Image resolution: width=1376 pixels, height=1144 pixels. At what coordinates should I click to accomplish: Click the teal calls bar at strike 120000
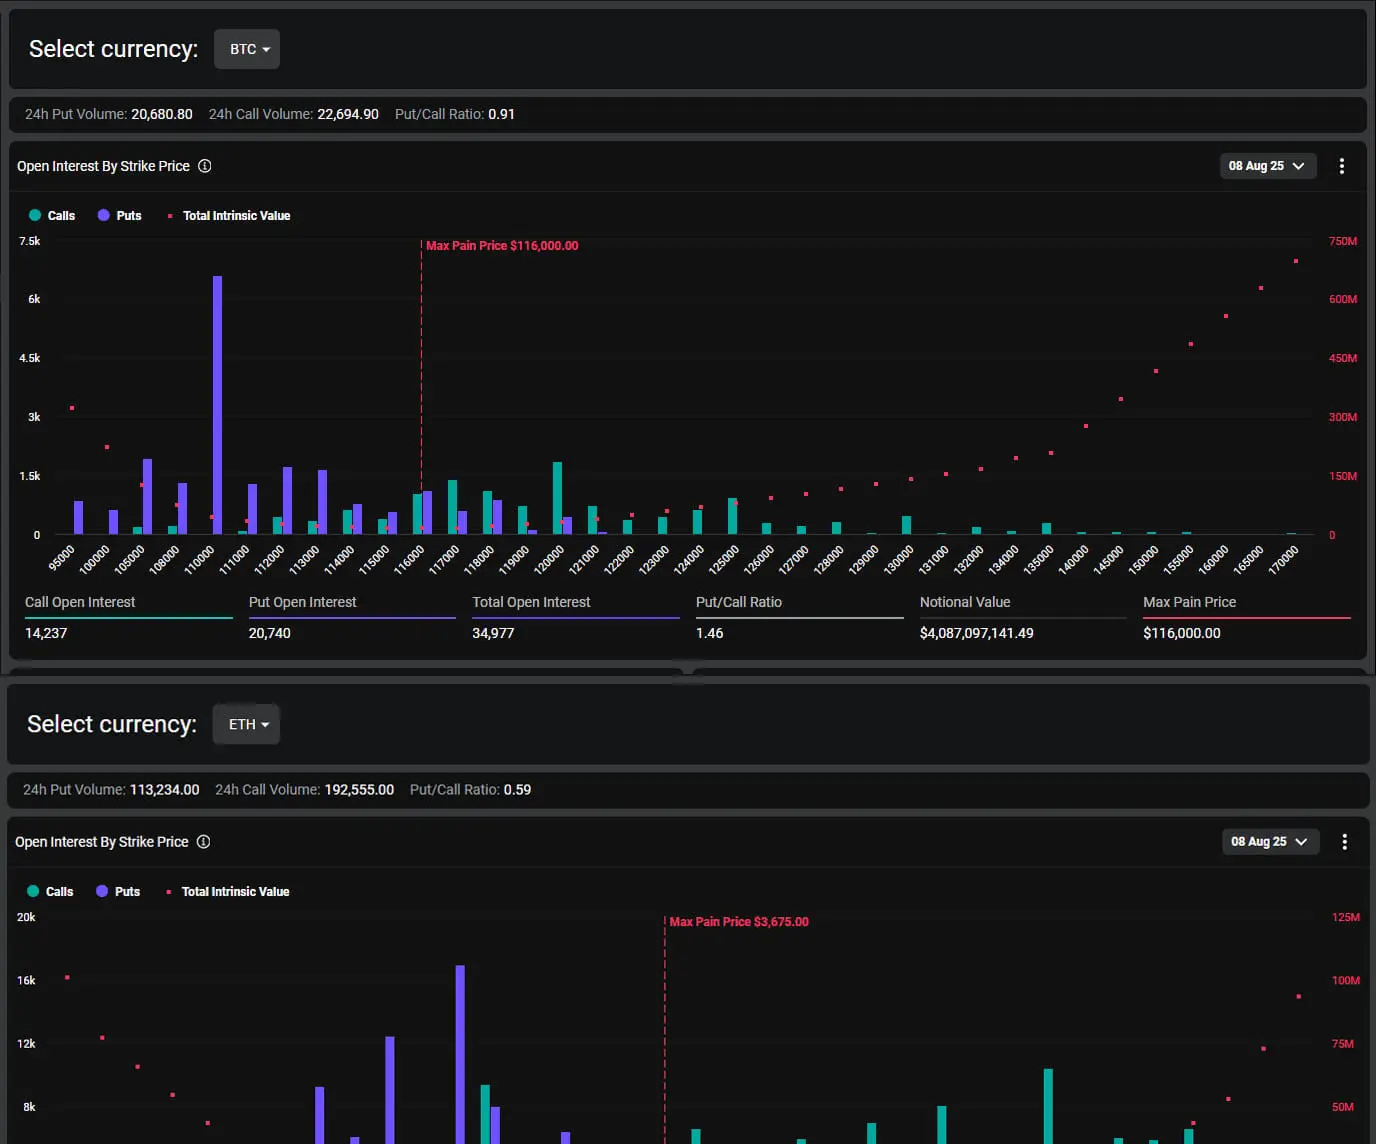[557, 498]
